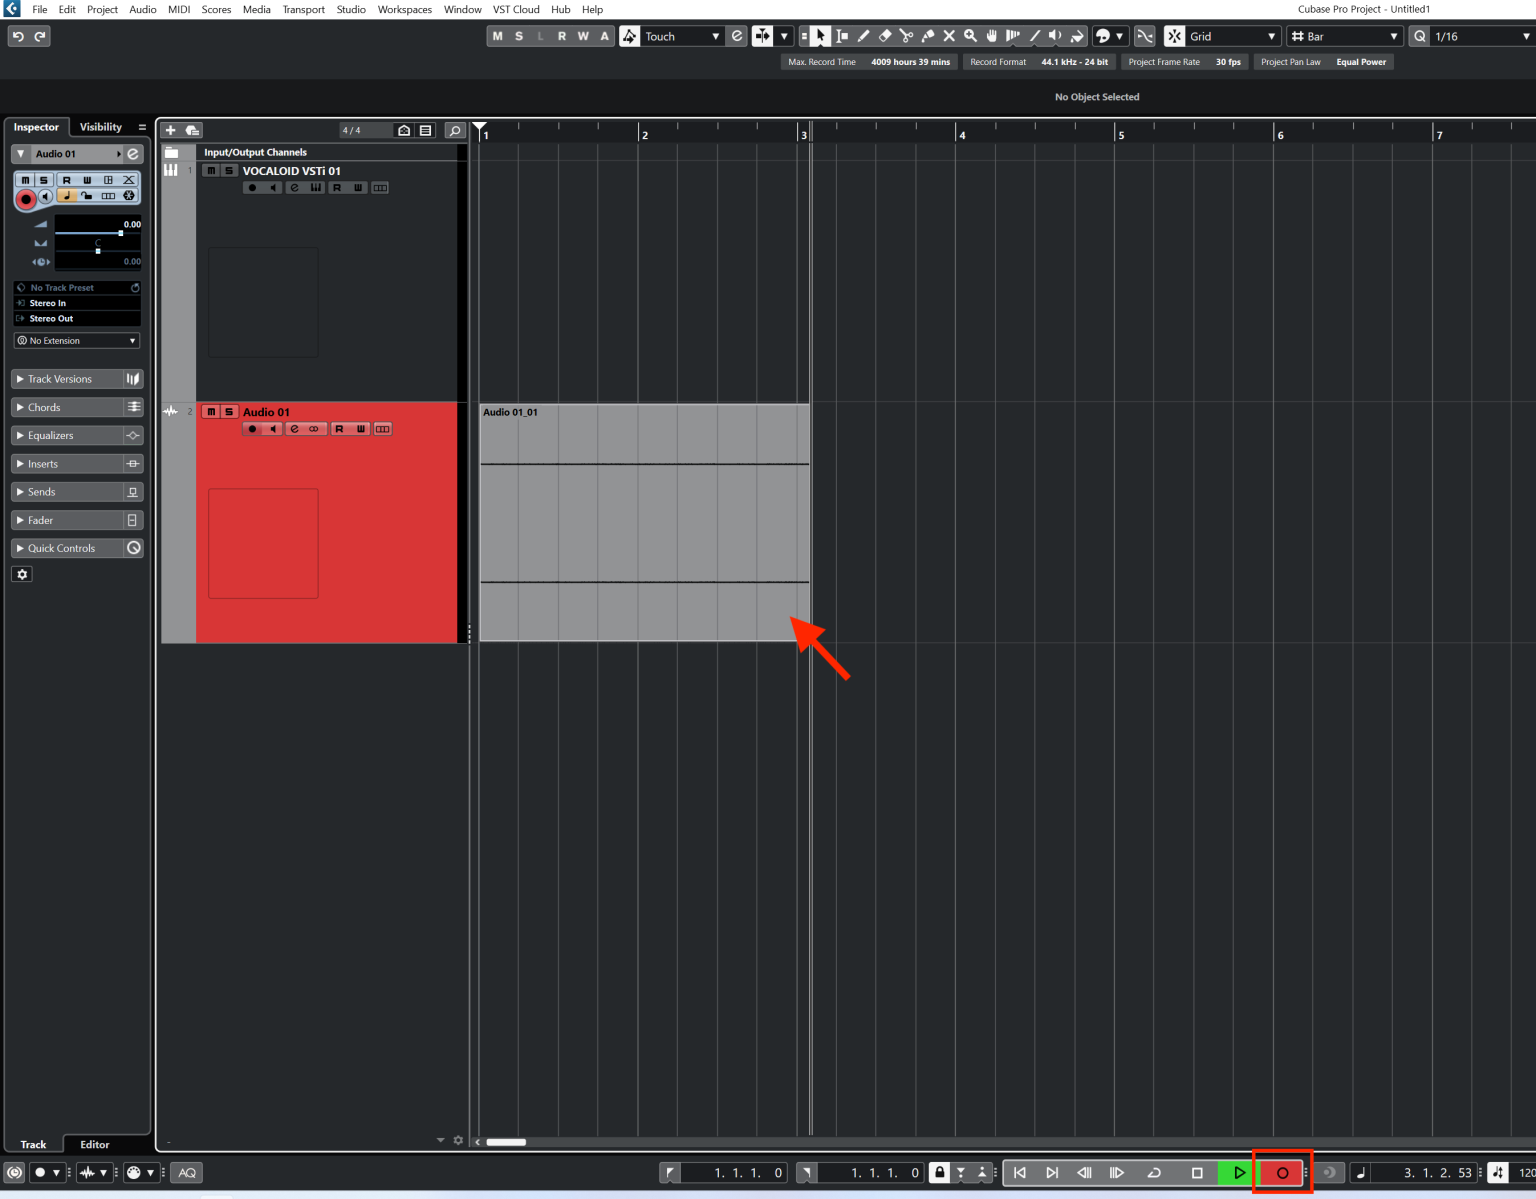Solo the Audio 01 track
The image size is (1536, 1199).
coord(229,411)
